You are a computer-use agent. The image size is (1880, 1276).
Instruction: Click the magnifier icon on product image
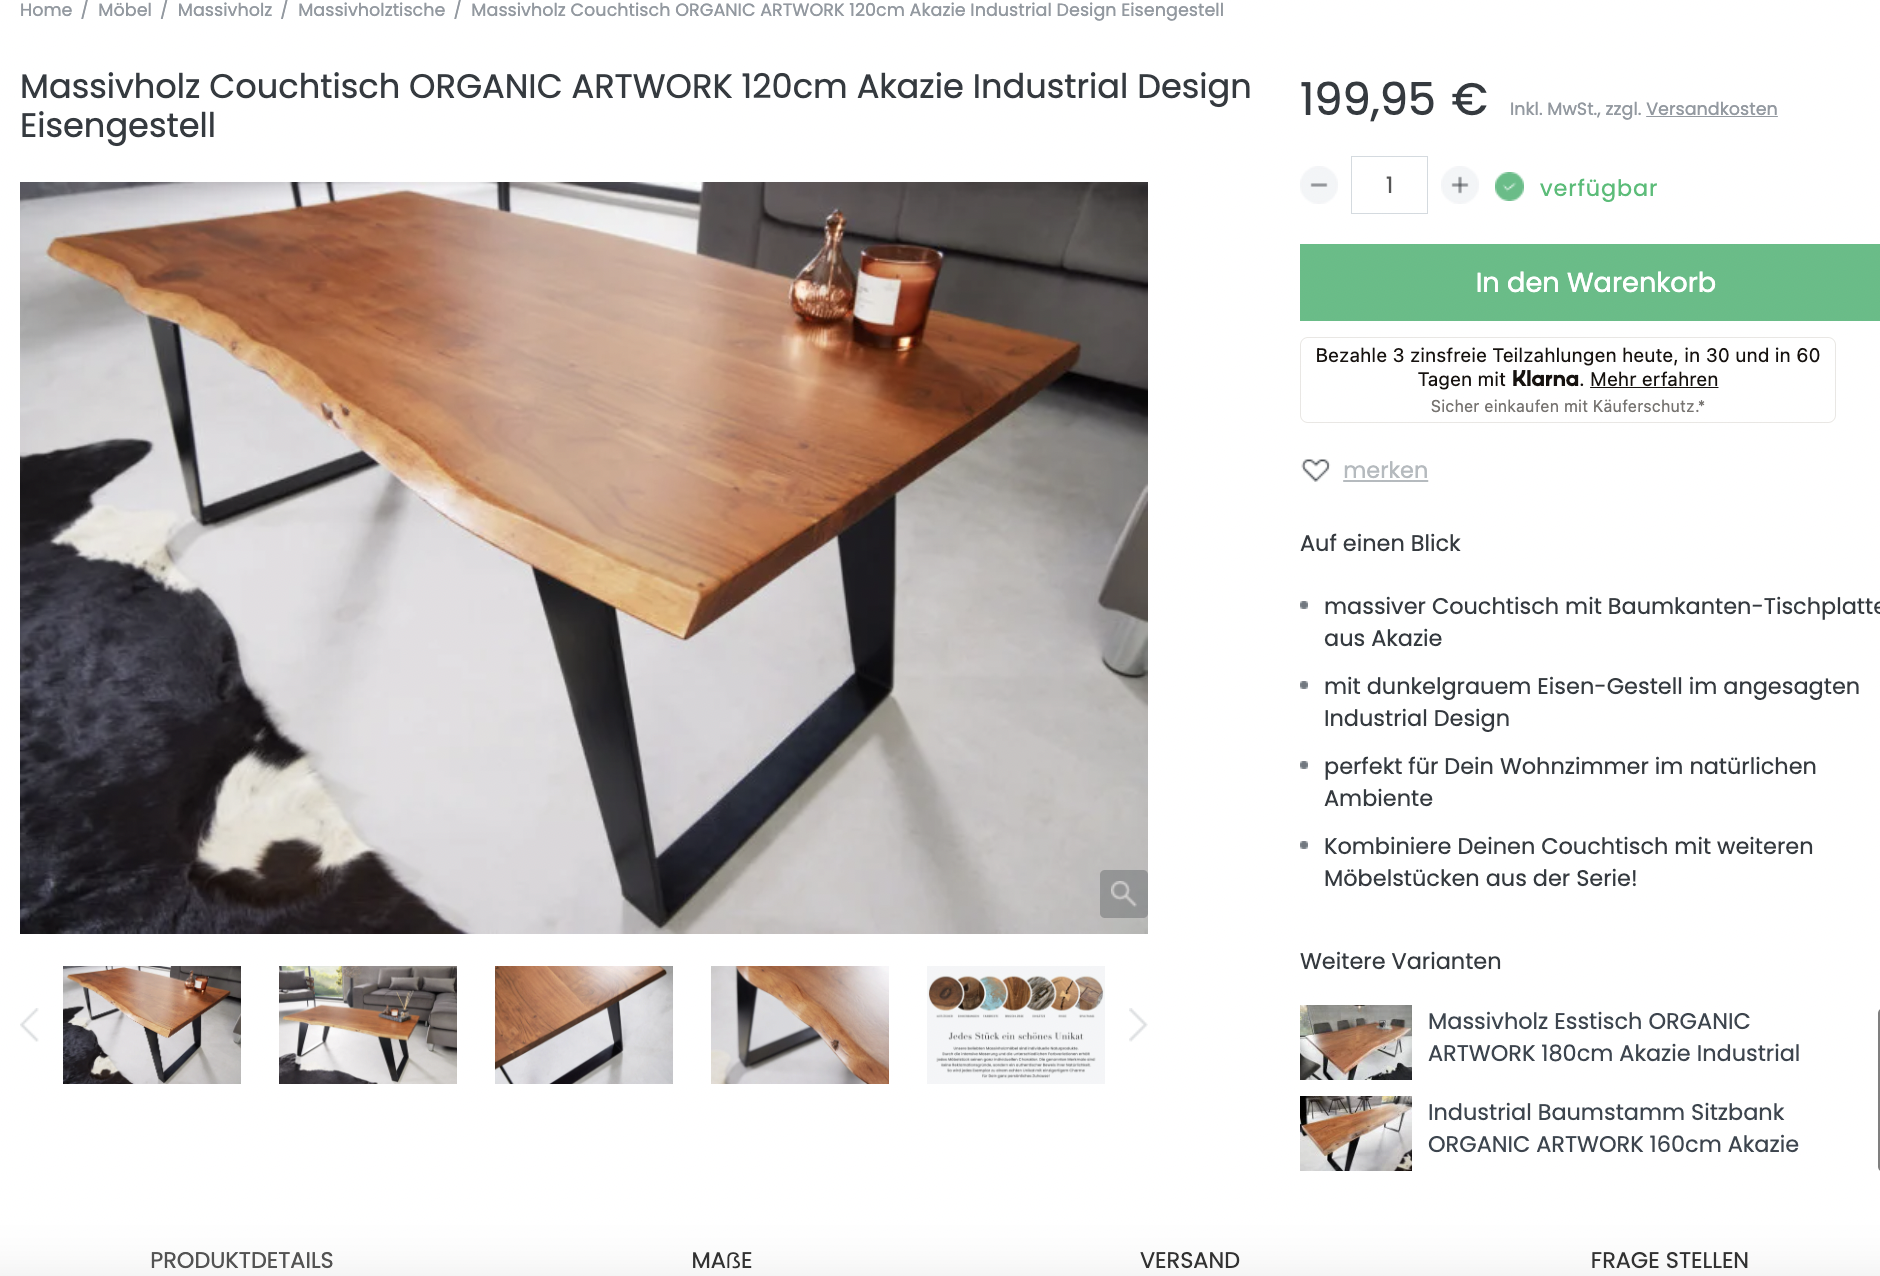click(x=1123, y=893)
